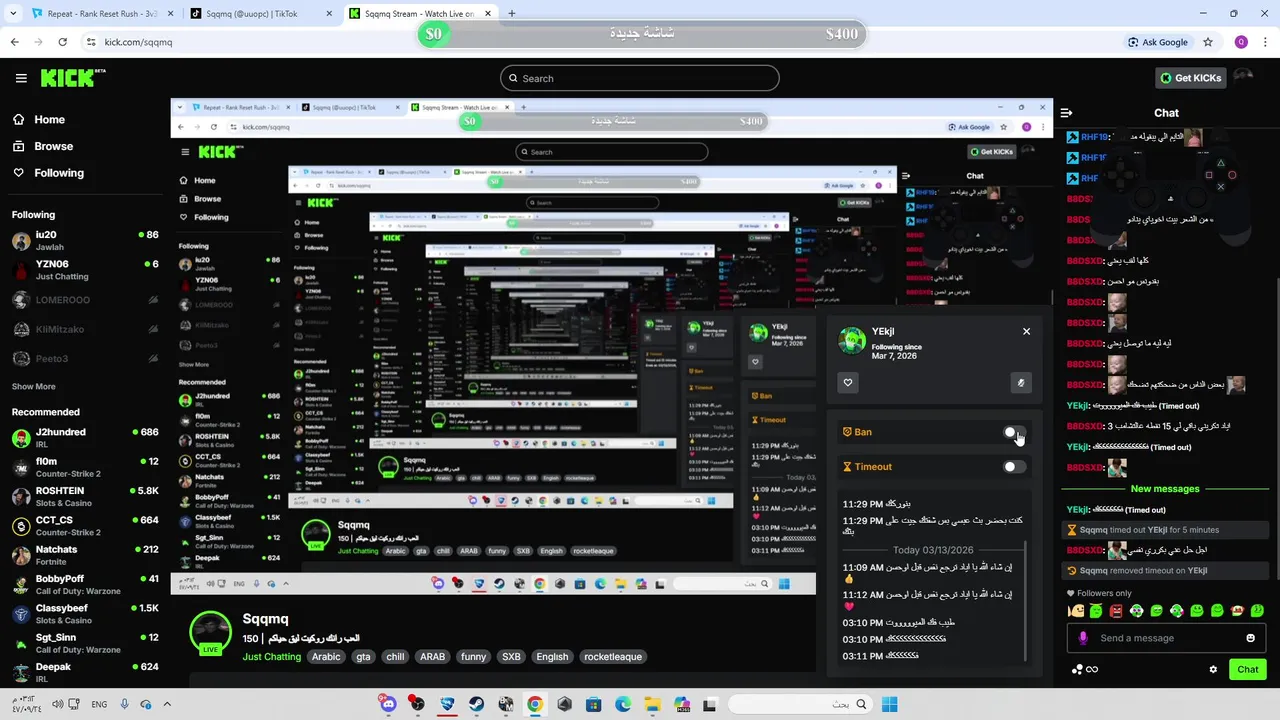This screenshot has width=1280, height=720.
Task: Click the Home sidebar icon
Action: pyautogui.click(x=19, y=119)
